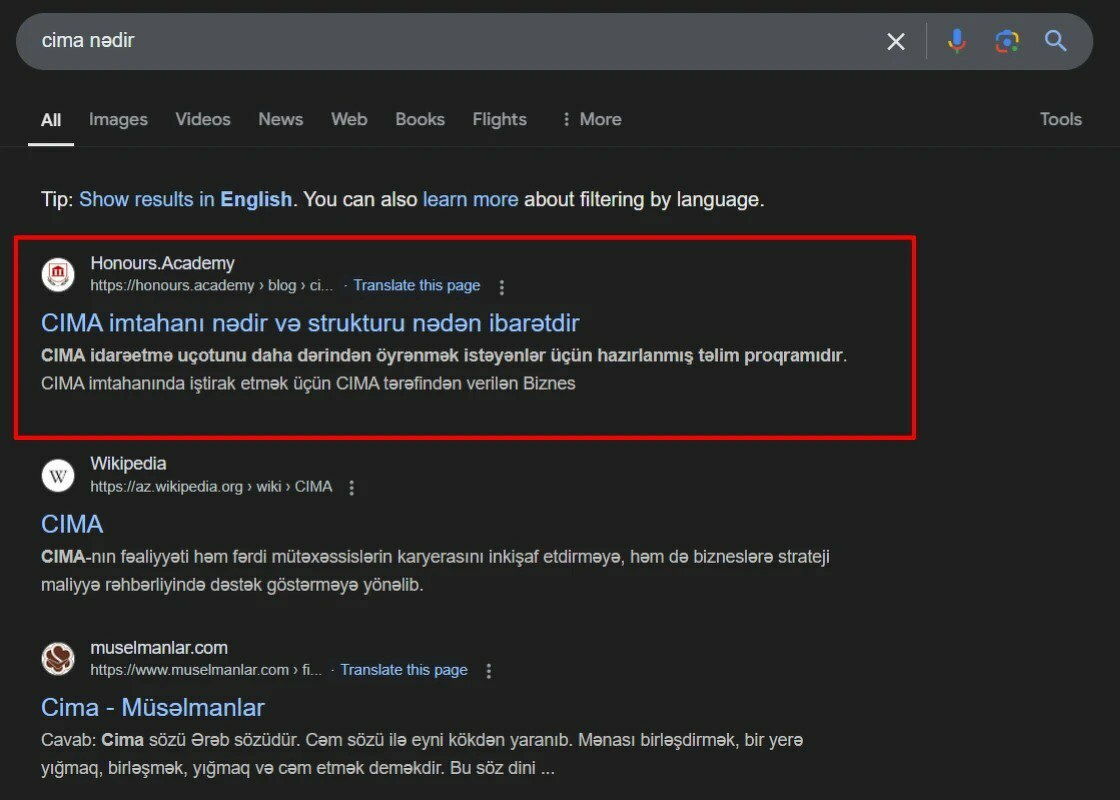Click the Wikipedia favicon icon
The width and height of the screenshot is (1120, 800).
click(x=58, y=475)
